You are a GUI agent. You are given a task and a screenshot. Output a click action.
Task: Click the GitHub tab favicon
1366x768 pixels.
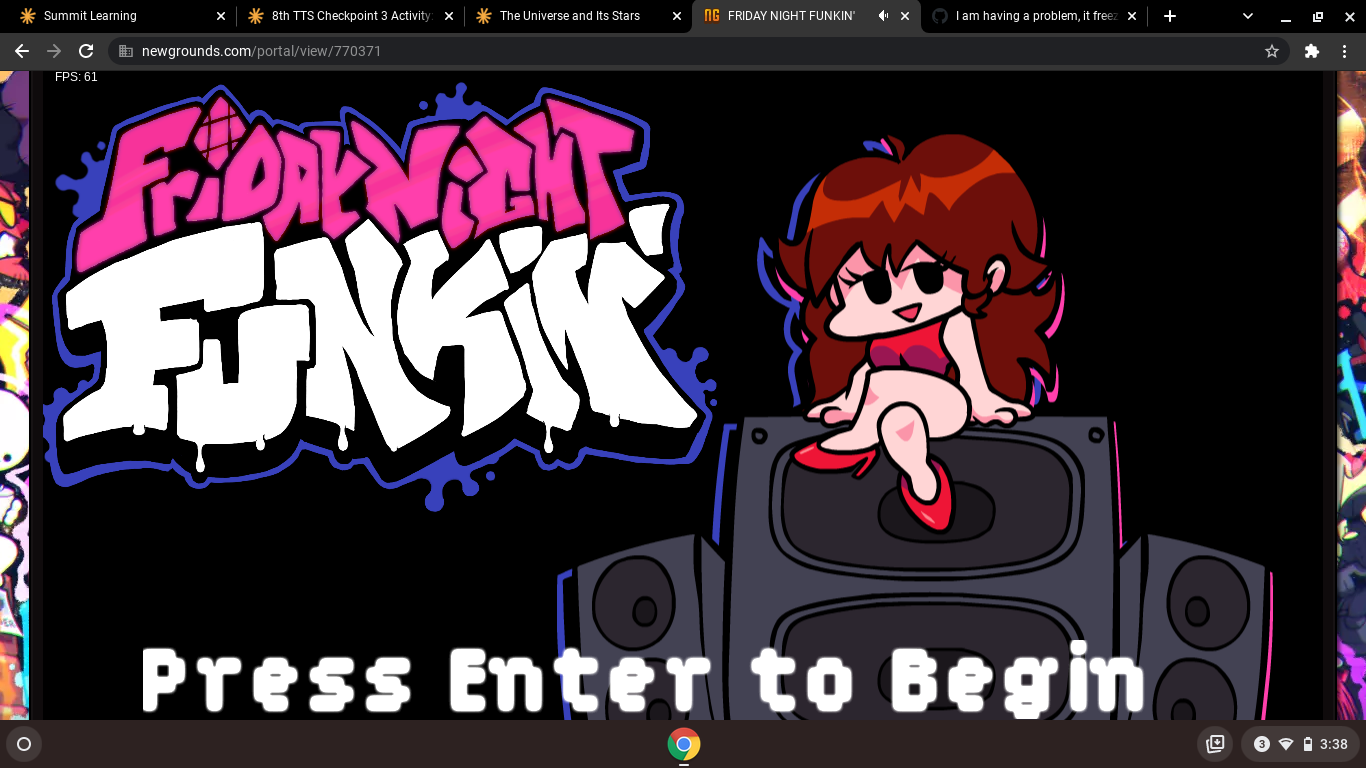(x=939, y=16)
